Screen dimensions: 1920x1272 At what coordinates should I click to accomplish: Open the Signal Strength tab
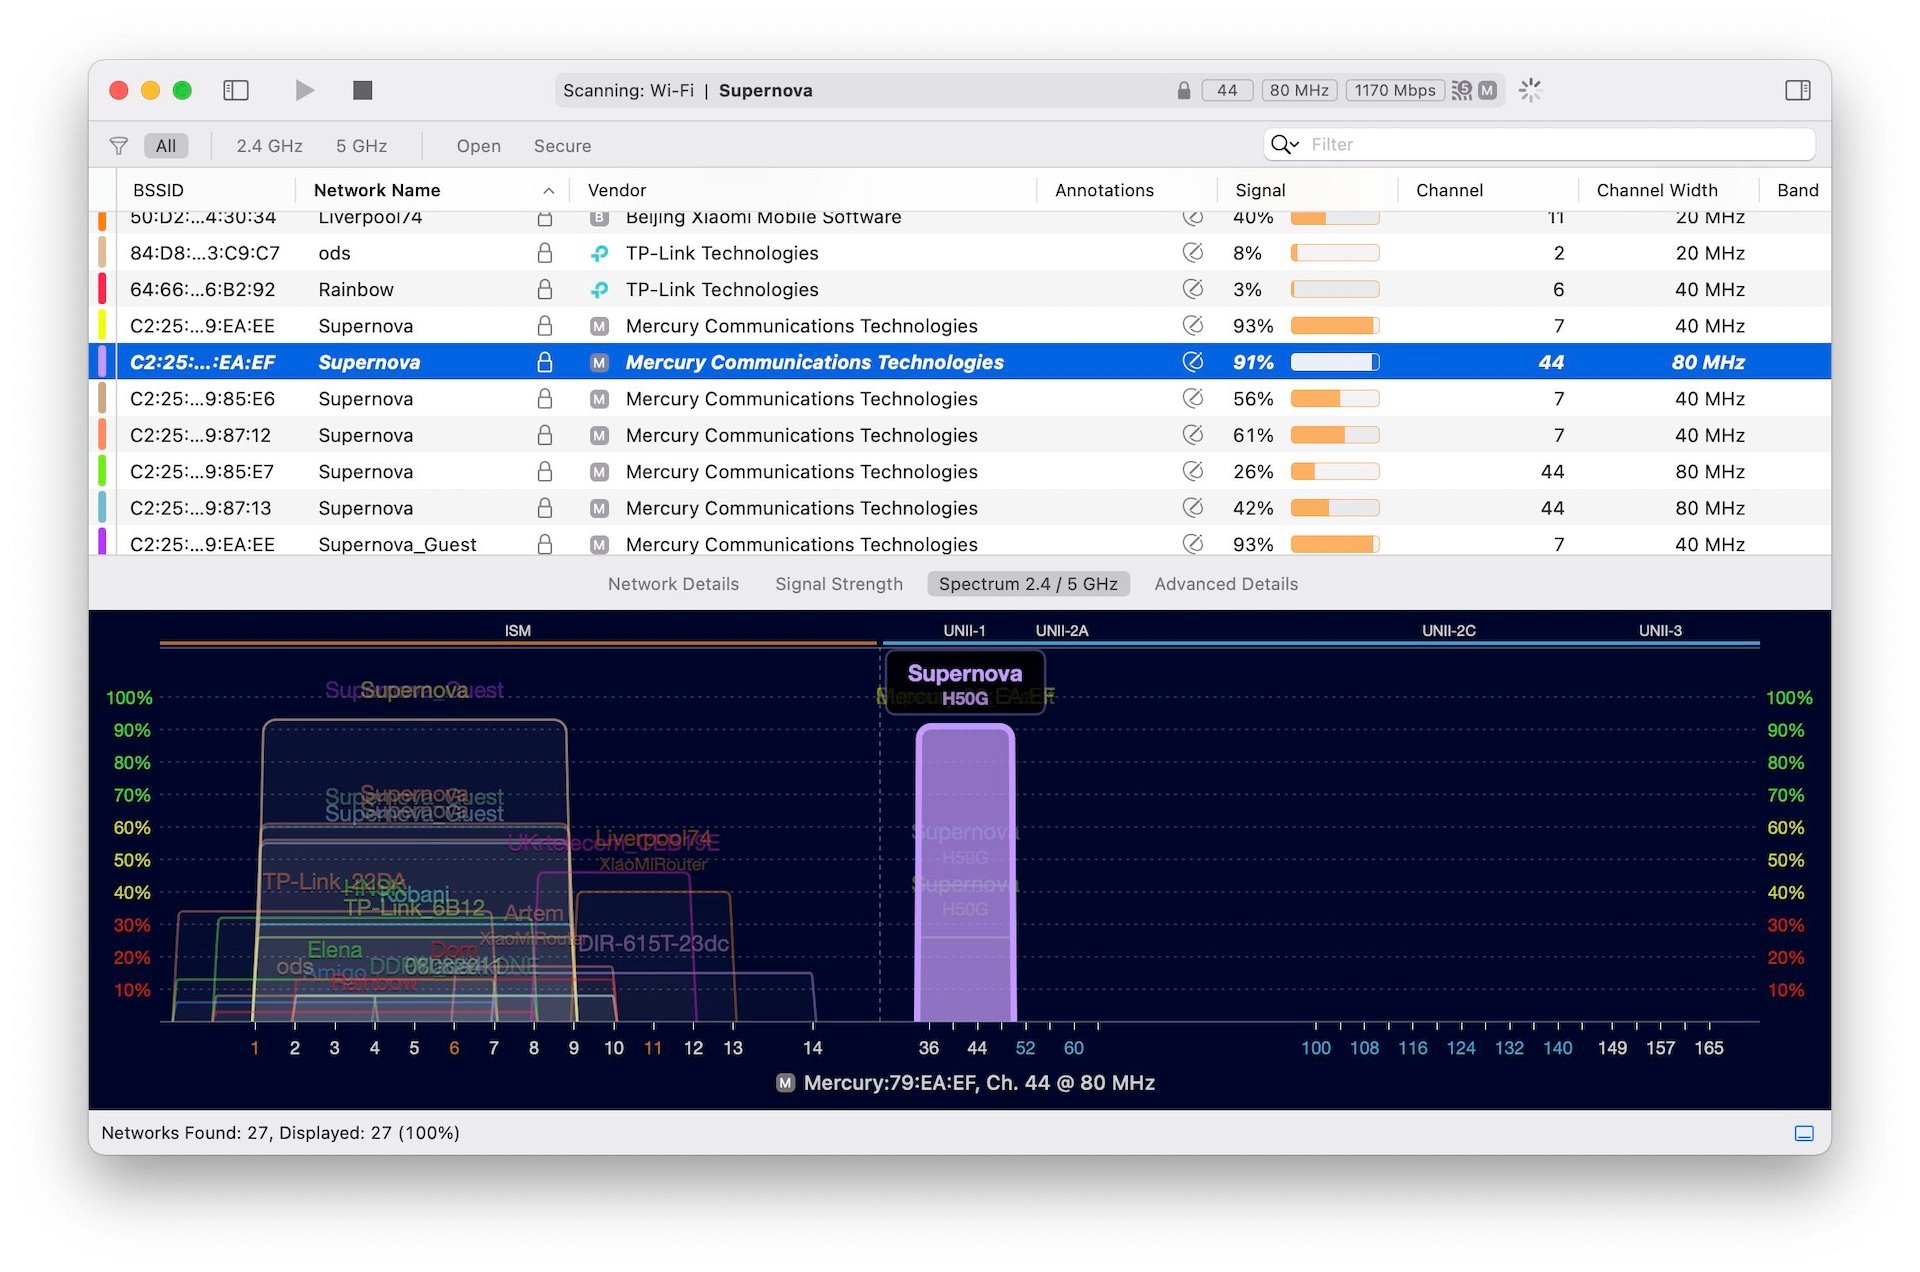pos(839,584)
